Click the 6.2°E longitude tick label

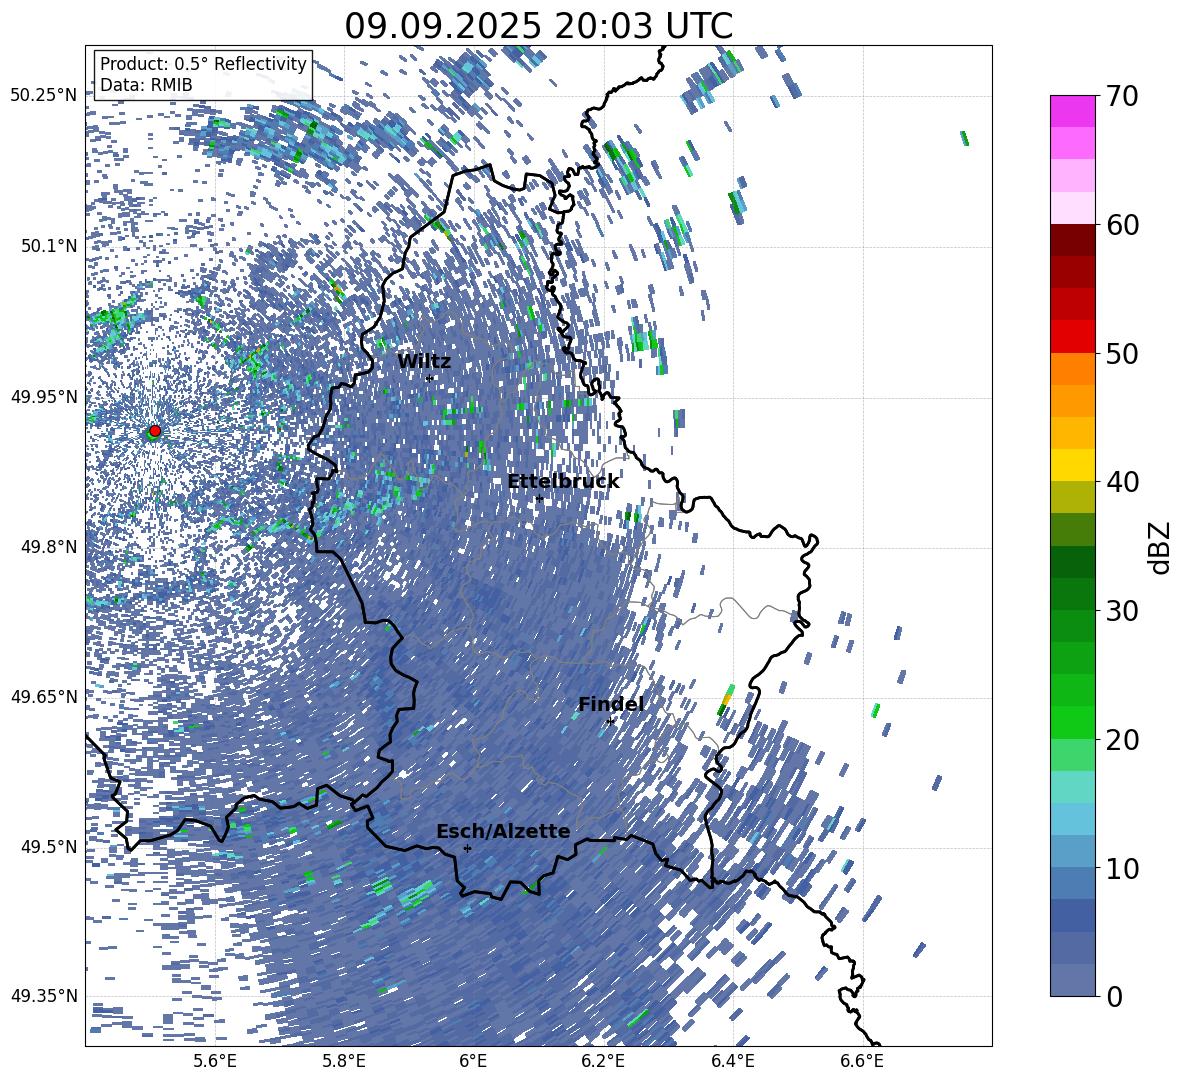click(x=603, y=1062)
